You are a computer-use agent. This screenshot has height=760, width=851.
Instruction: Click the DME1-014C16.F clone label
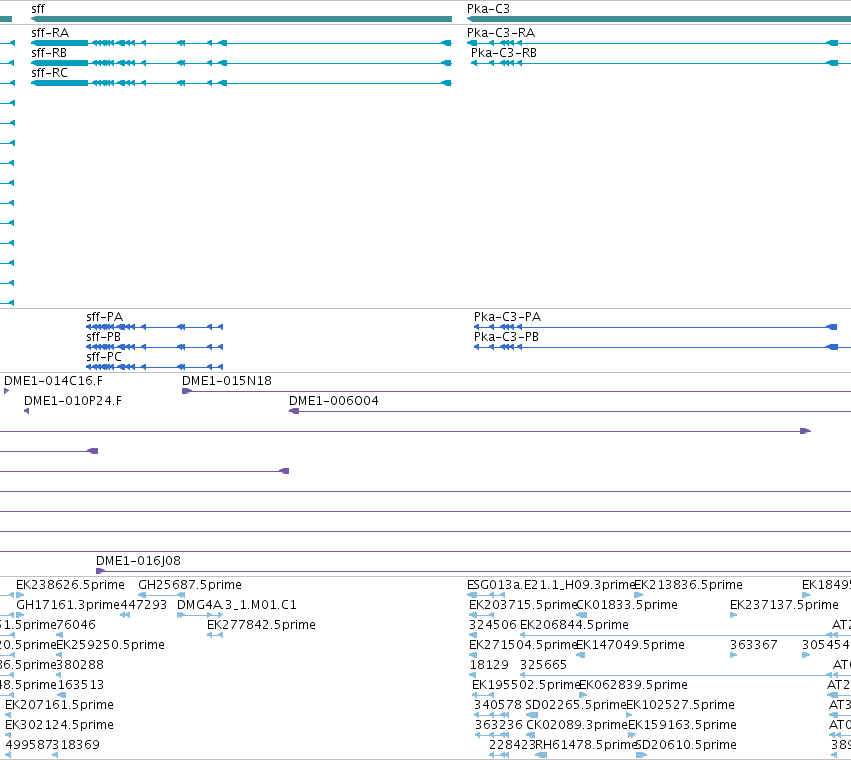(x=54, y=381)
